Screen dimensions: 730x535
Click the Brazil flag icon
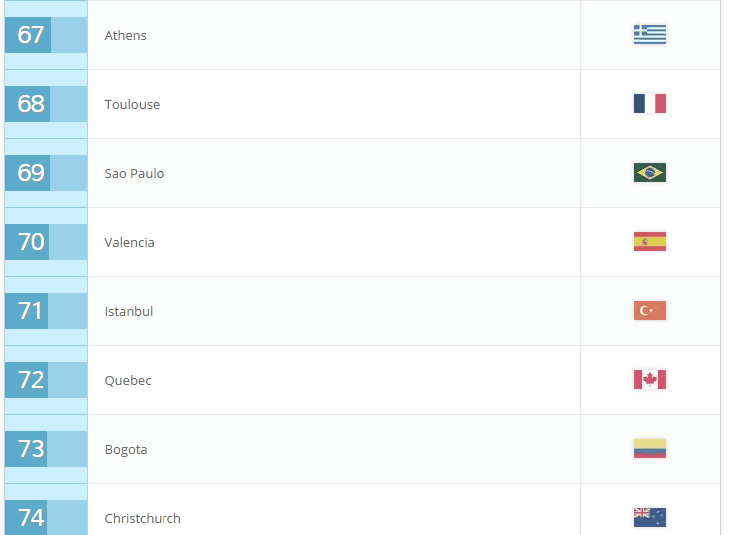[x=649, y=172]
